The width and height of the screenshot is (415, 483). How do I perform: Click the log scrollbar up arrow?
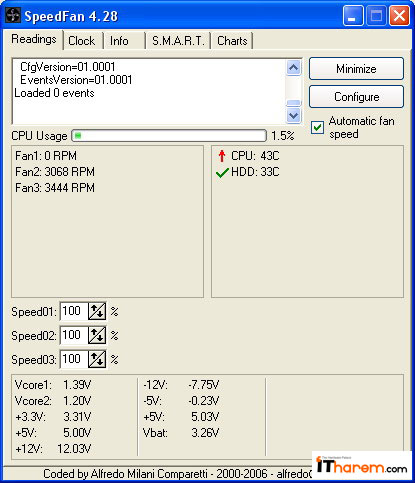click(293, 68)
